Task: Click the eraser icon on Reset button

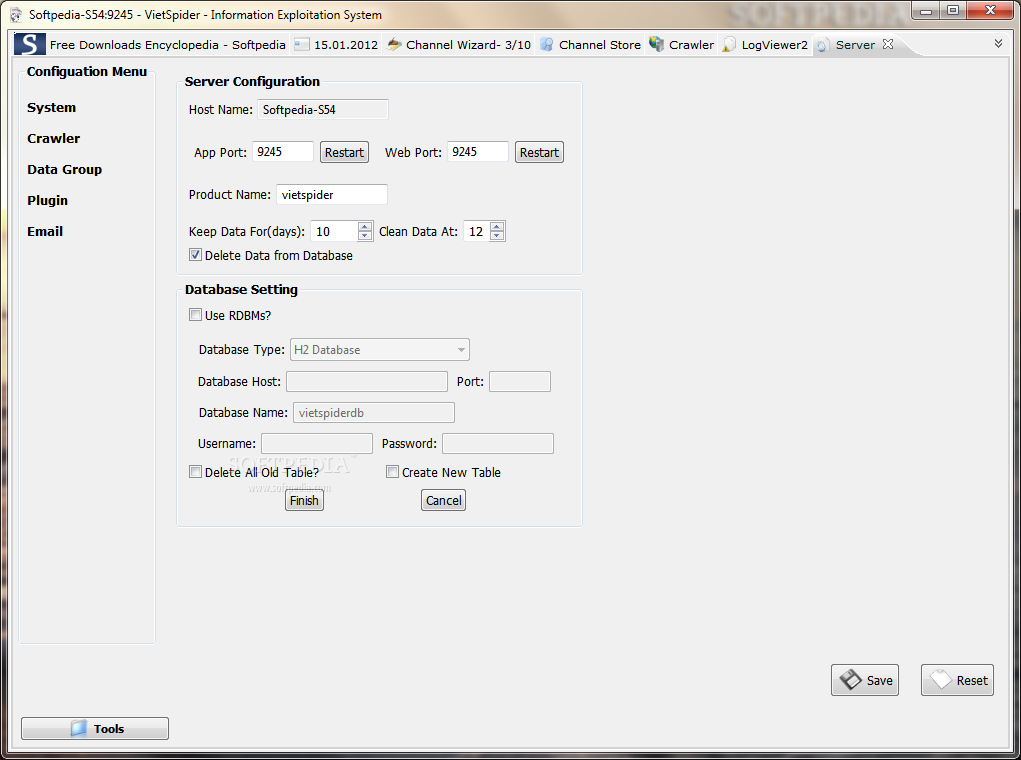Action: point(941,680)
